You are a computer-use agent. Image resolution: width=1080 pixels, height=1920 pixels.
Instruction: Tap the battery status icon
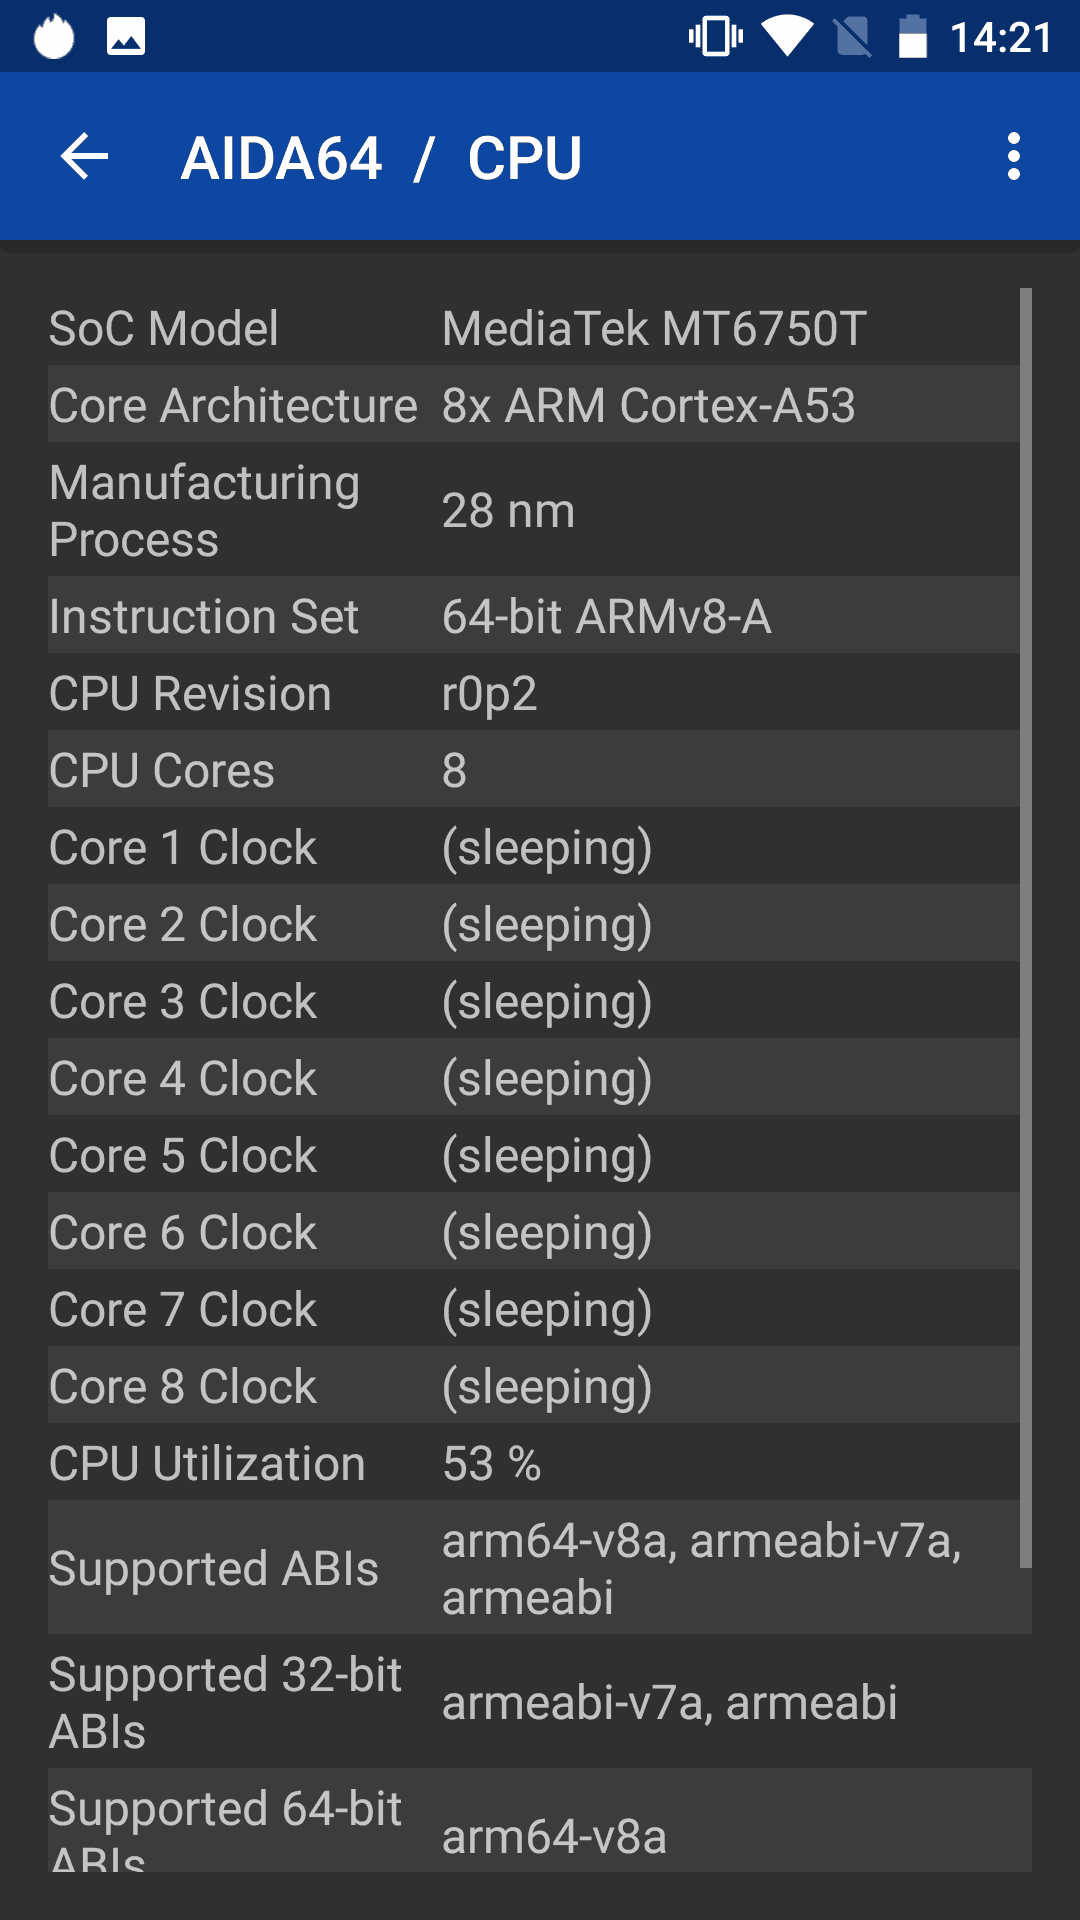[x=913, y=37]
